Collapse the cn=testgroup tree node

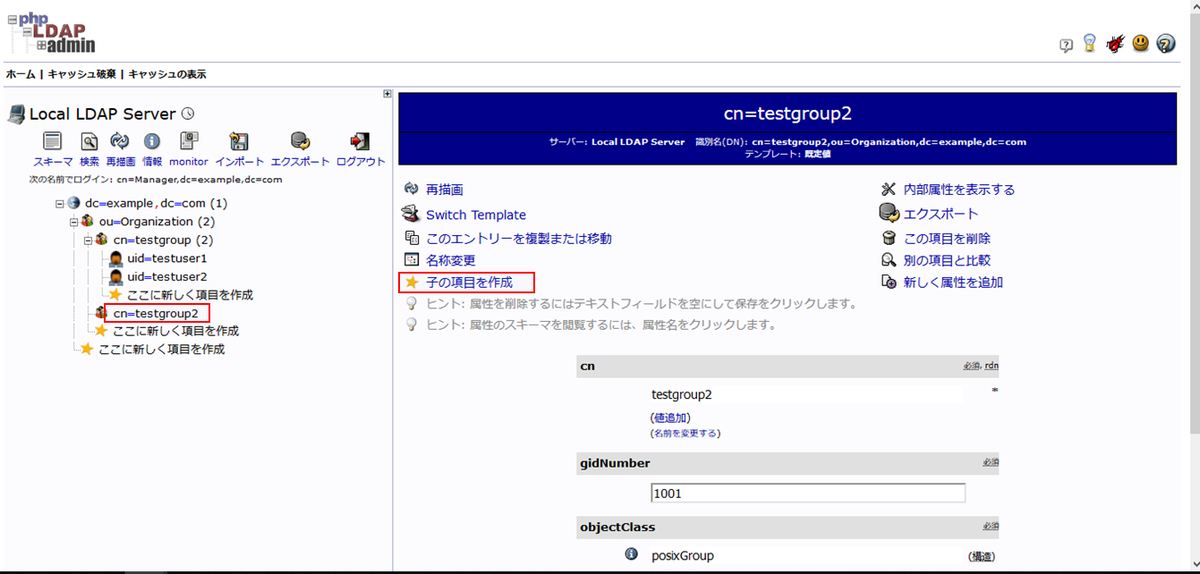88,240
